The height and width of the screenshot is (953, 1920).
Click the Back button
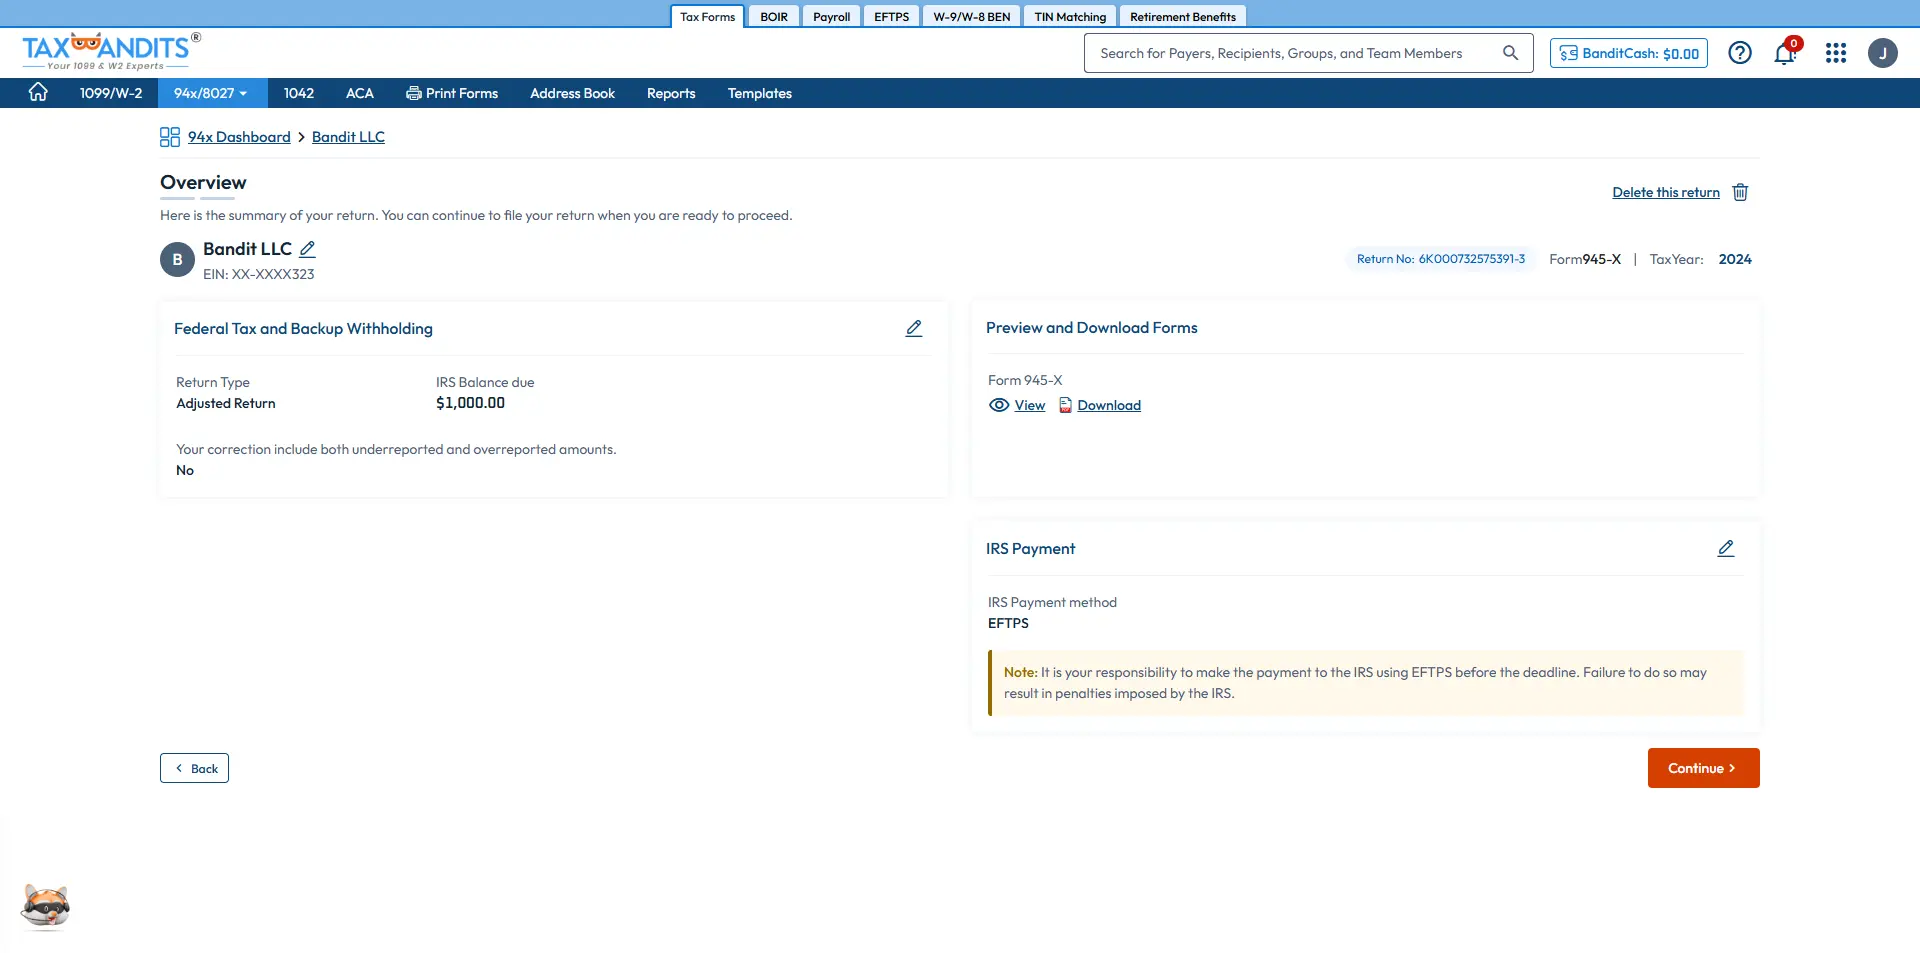pos(194,768)
